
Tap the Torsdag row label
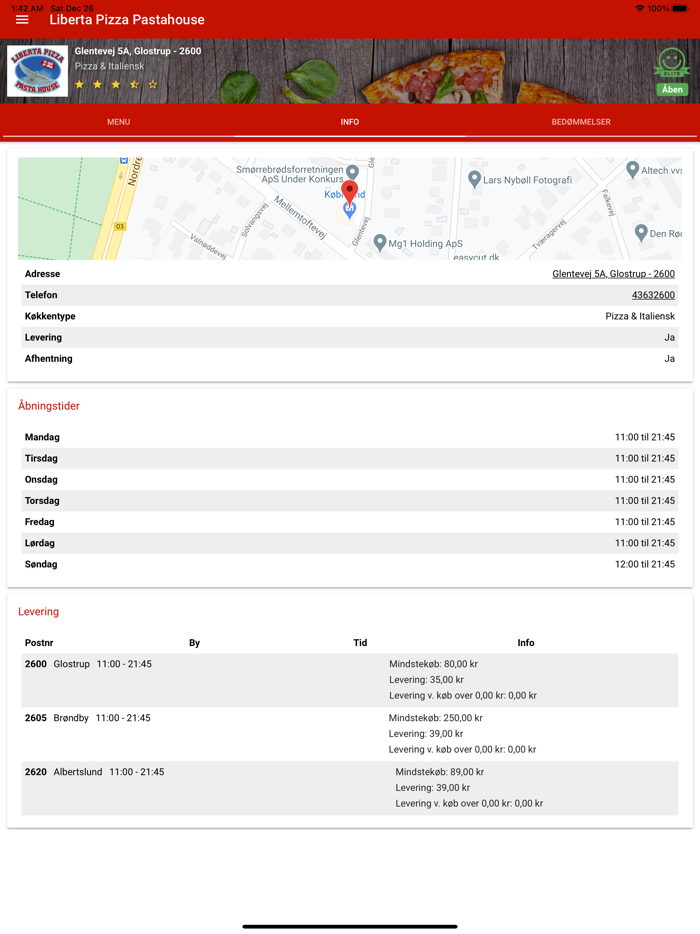point(42,501)
